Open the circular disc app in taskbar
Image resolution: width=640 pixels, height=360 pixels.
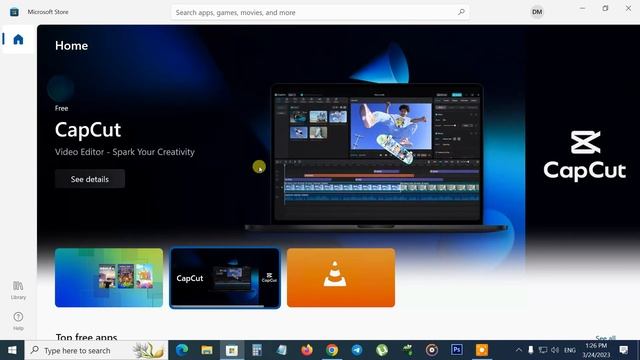(x=432, y=350)
